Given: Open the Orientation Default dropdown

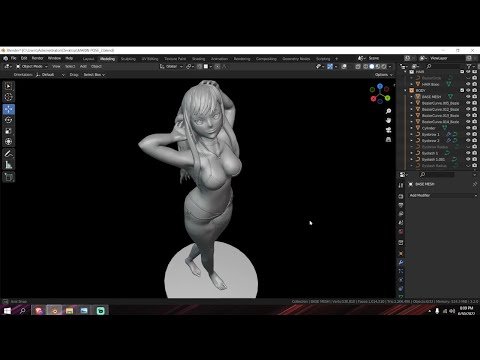Looking at the screenshot, I should pos(51,75).
